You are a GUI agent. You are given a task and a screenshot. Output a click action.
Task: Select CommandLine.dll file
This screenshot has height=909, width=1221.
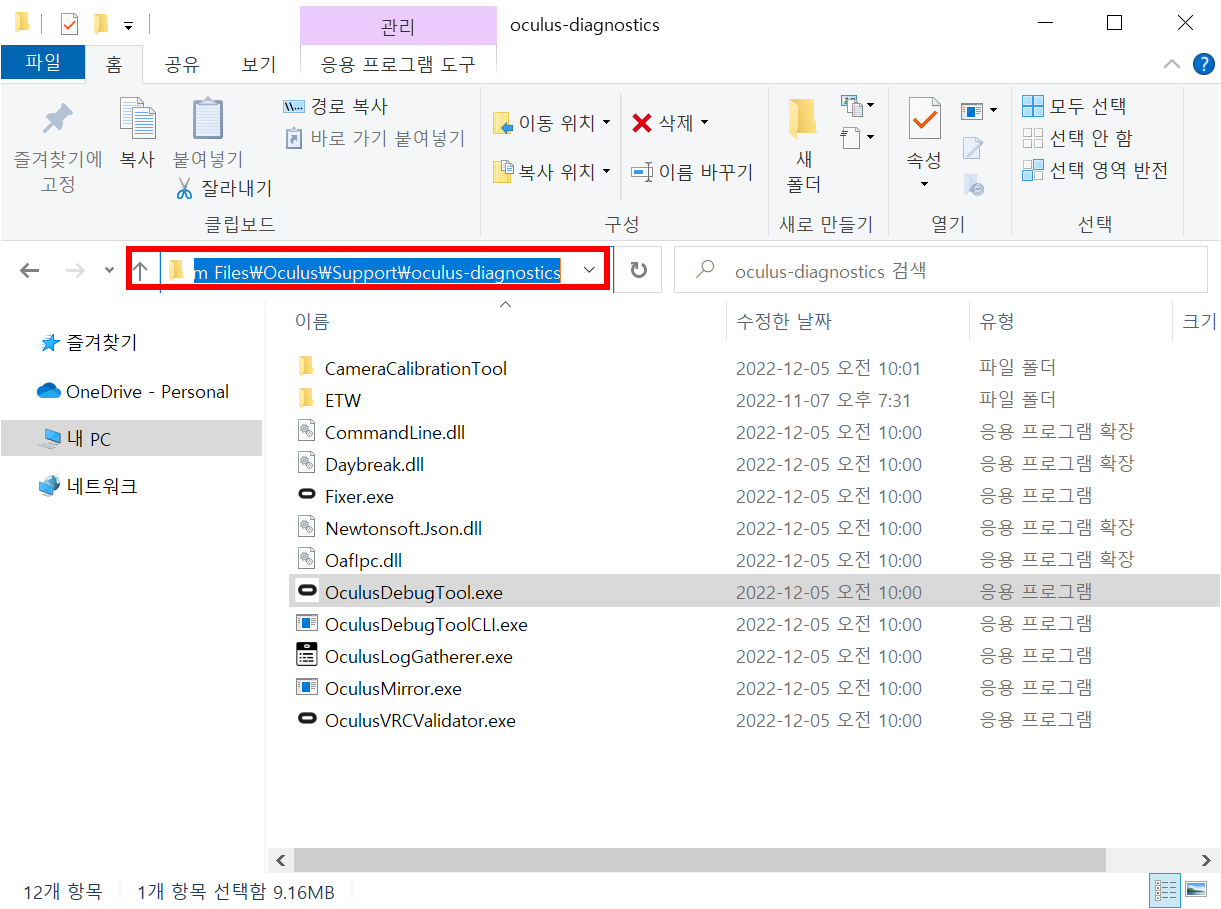point(395,432)
